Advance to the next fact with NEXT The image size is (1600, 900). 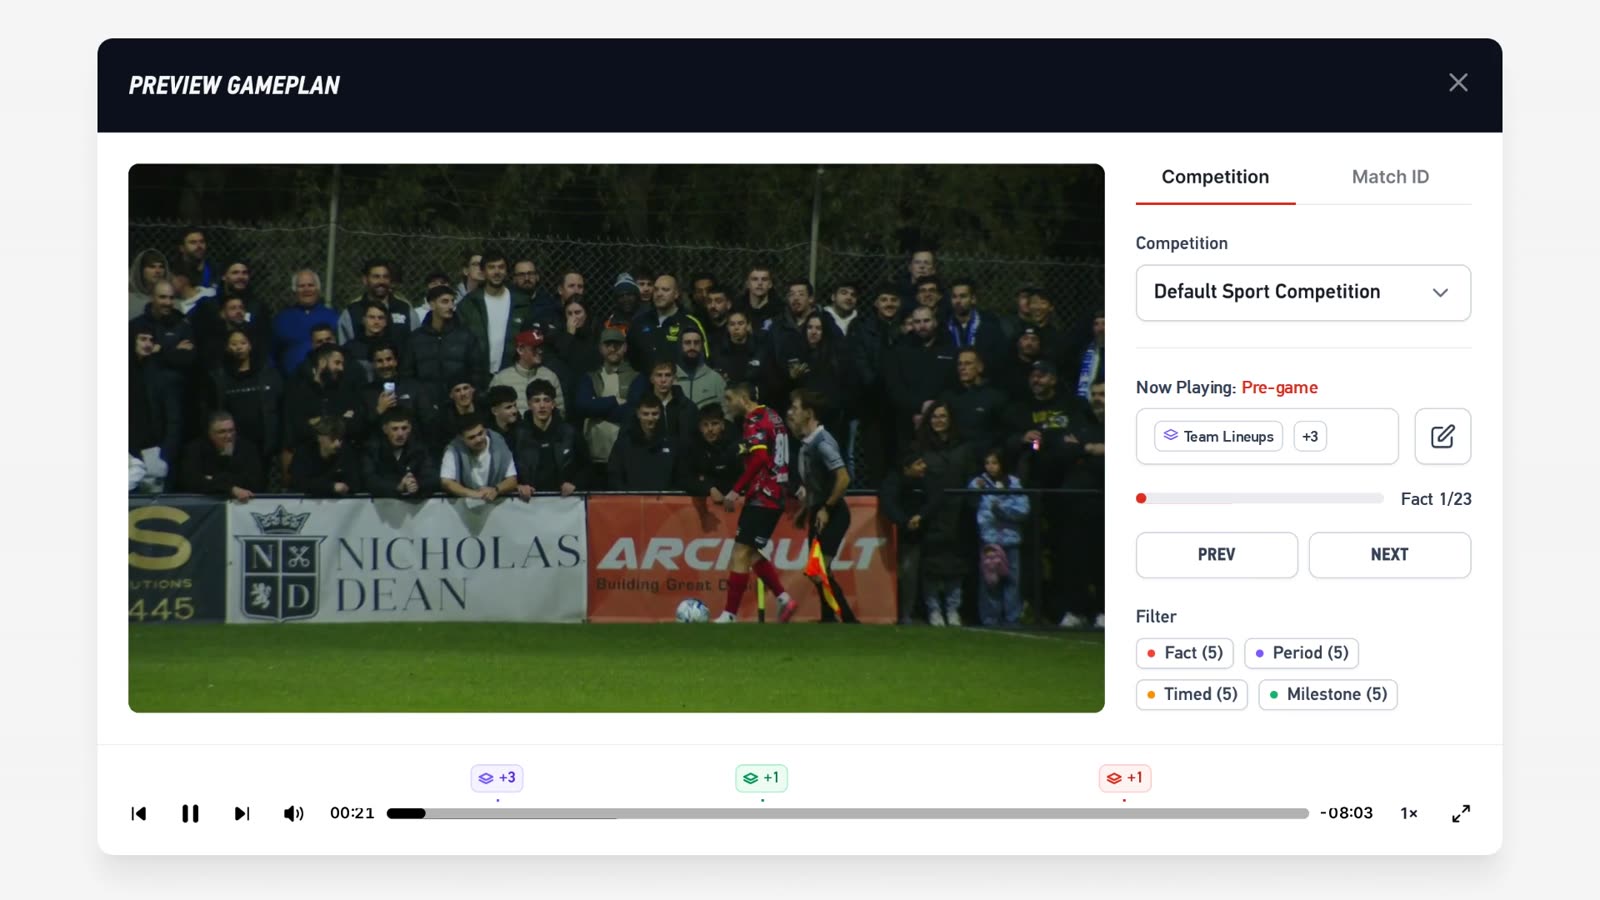tap(1389, 555)
